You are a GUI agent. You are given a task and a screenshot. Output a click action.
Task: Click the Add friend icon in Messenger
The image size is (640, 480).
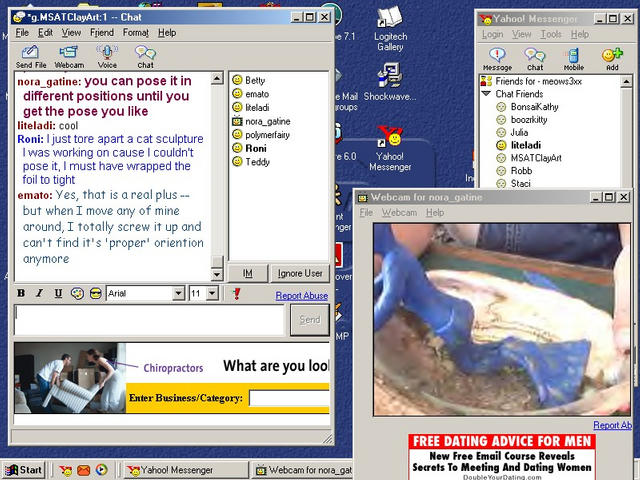click(x=612, y=59)
